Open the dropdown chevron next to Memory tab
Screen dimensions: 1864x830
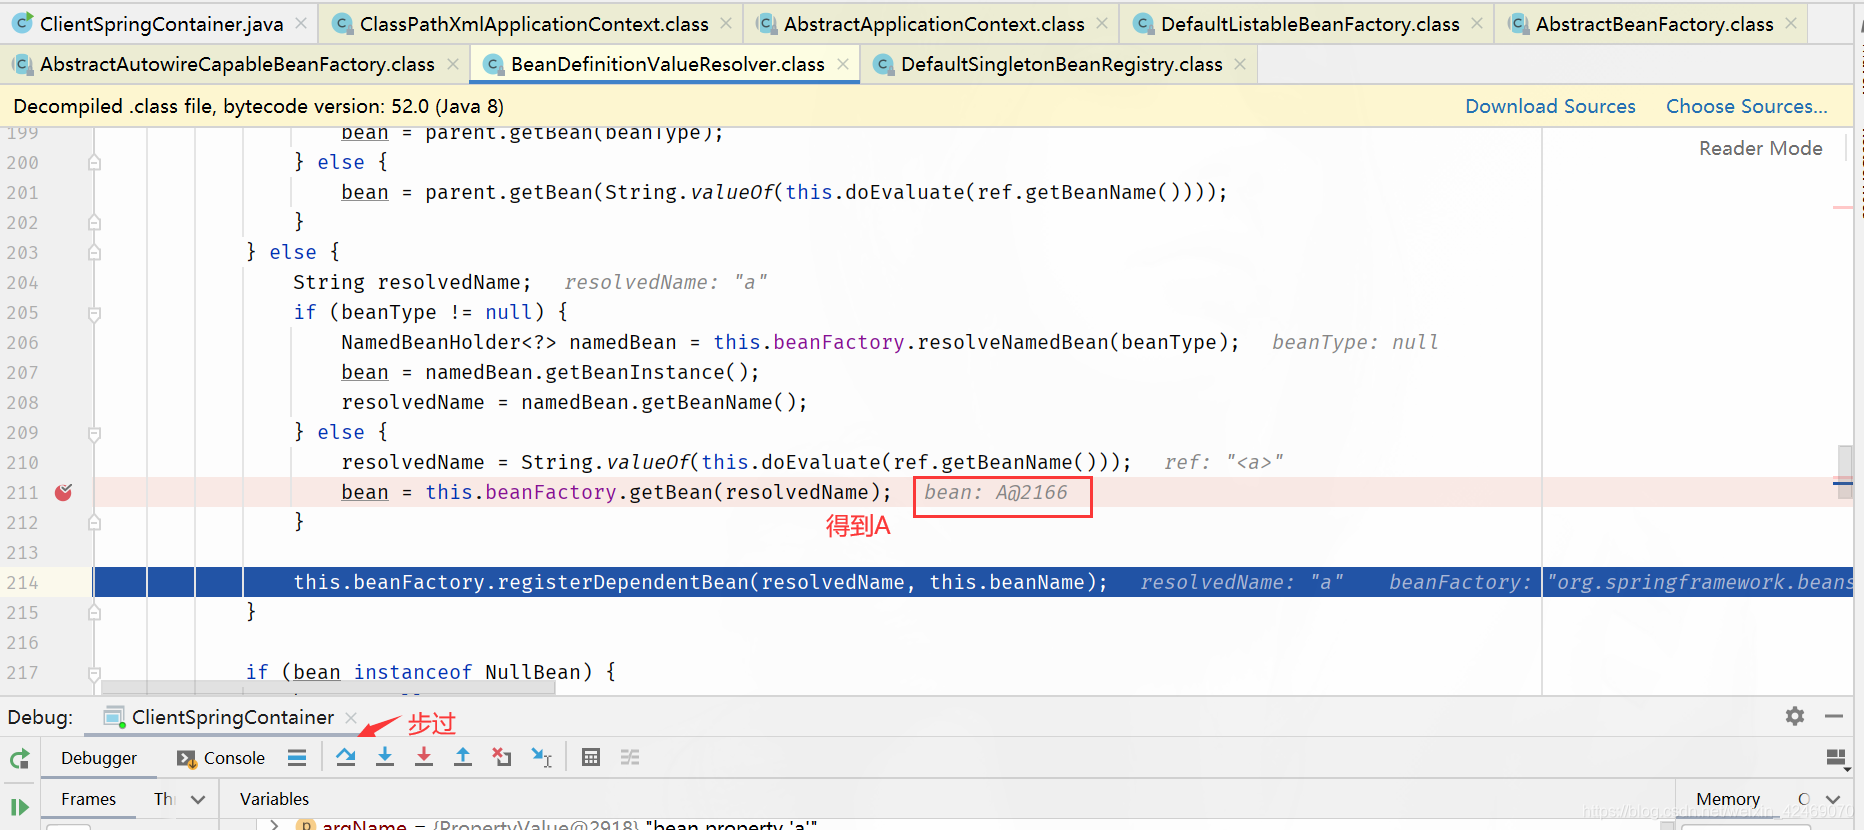point(1833,799)
